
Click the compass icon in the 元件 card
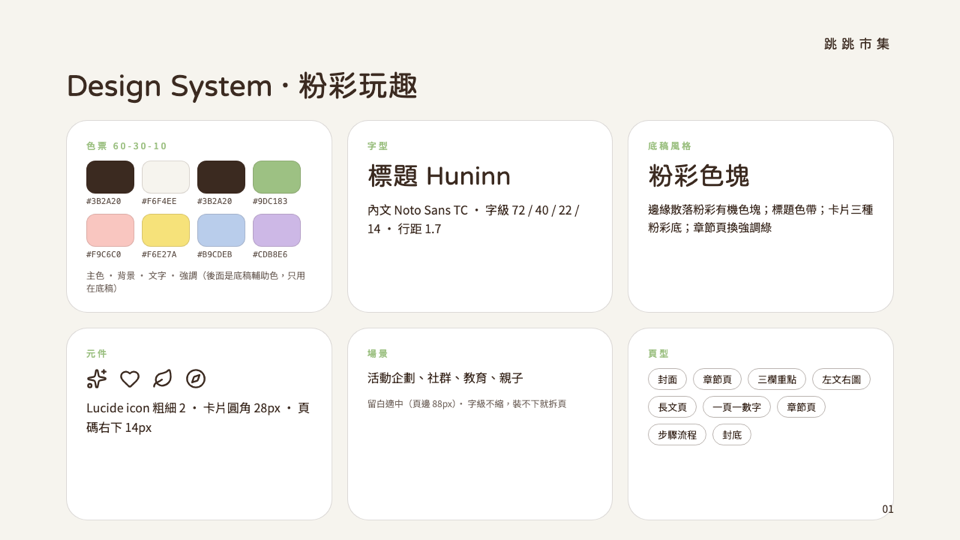coord(196,379)
